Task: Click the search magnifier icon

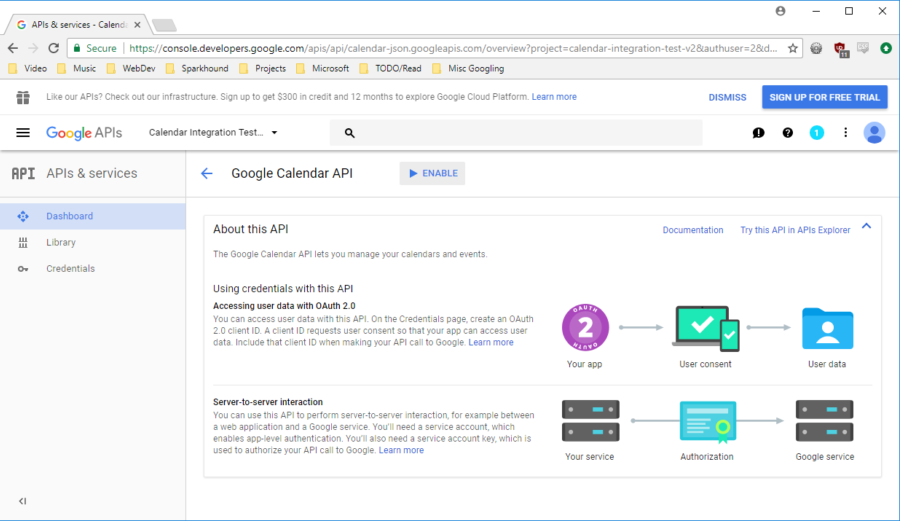Action: pyautogui.click(x=350, y=133)
